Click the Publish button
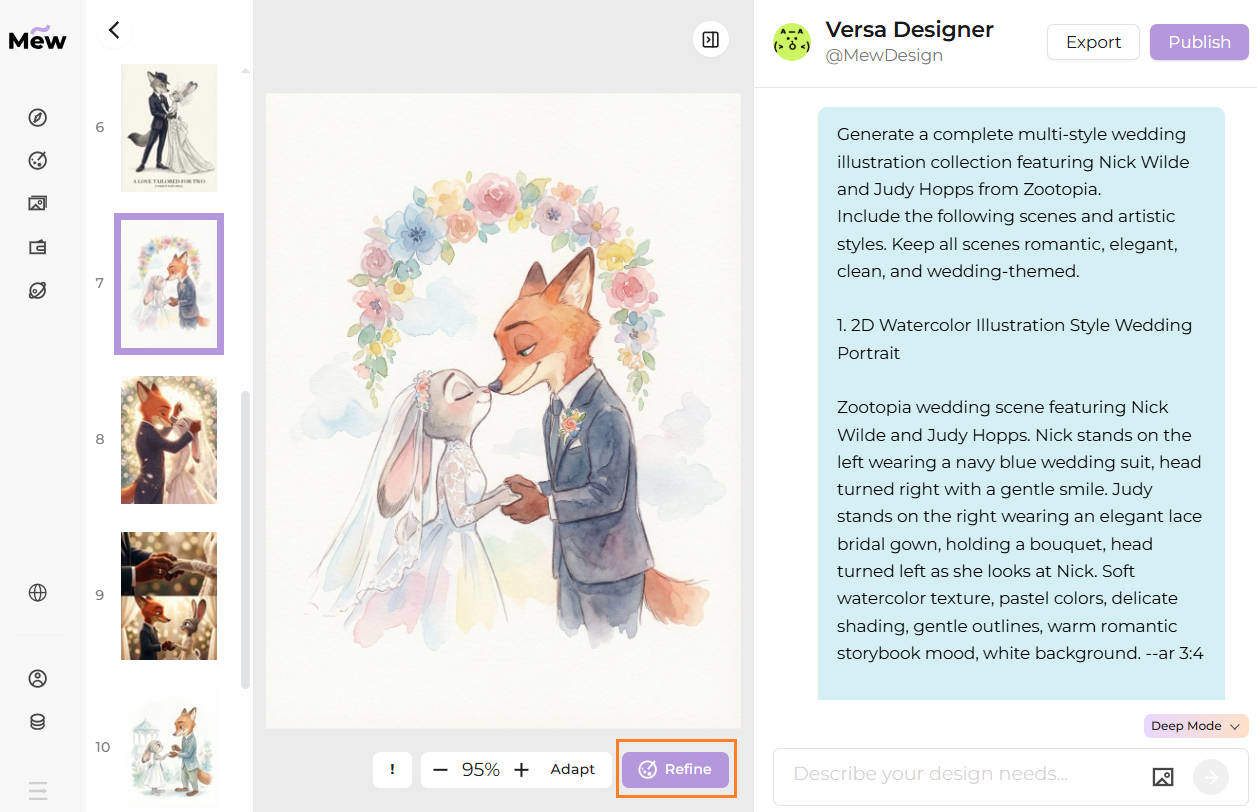Viewport: 1257px width, 812px height. tap(1199, 42)
